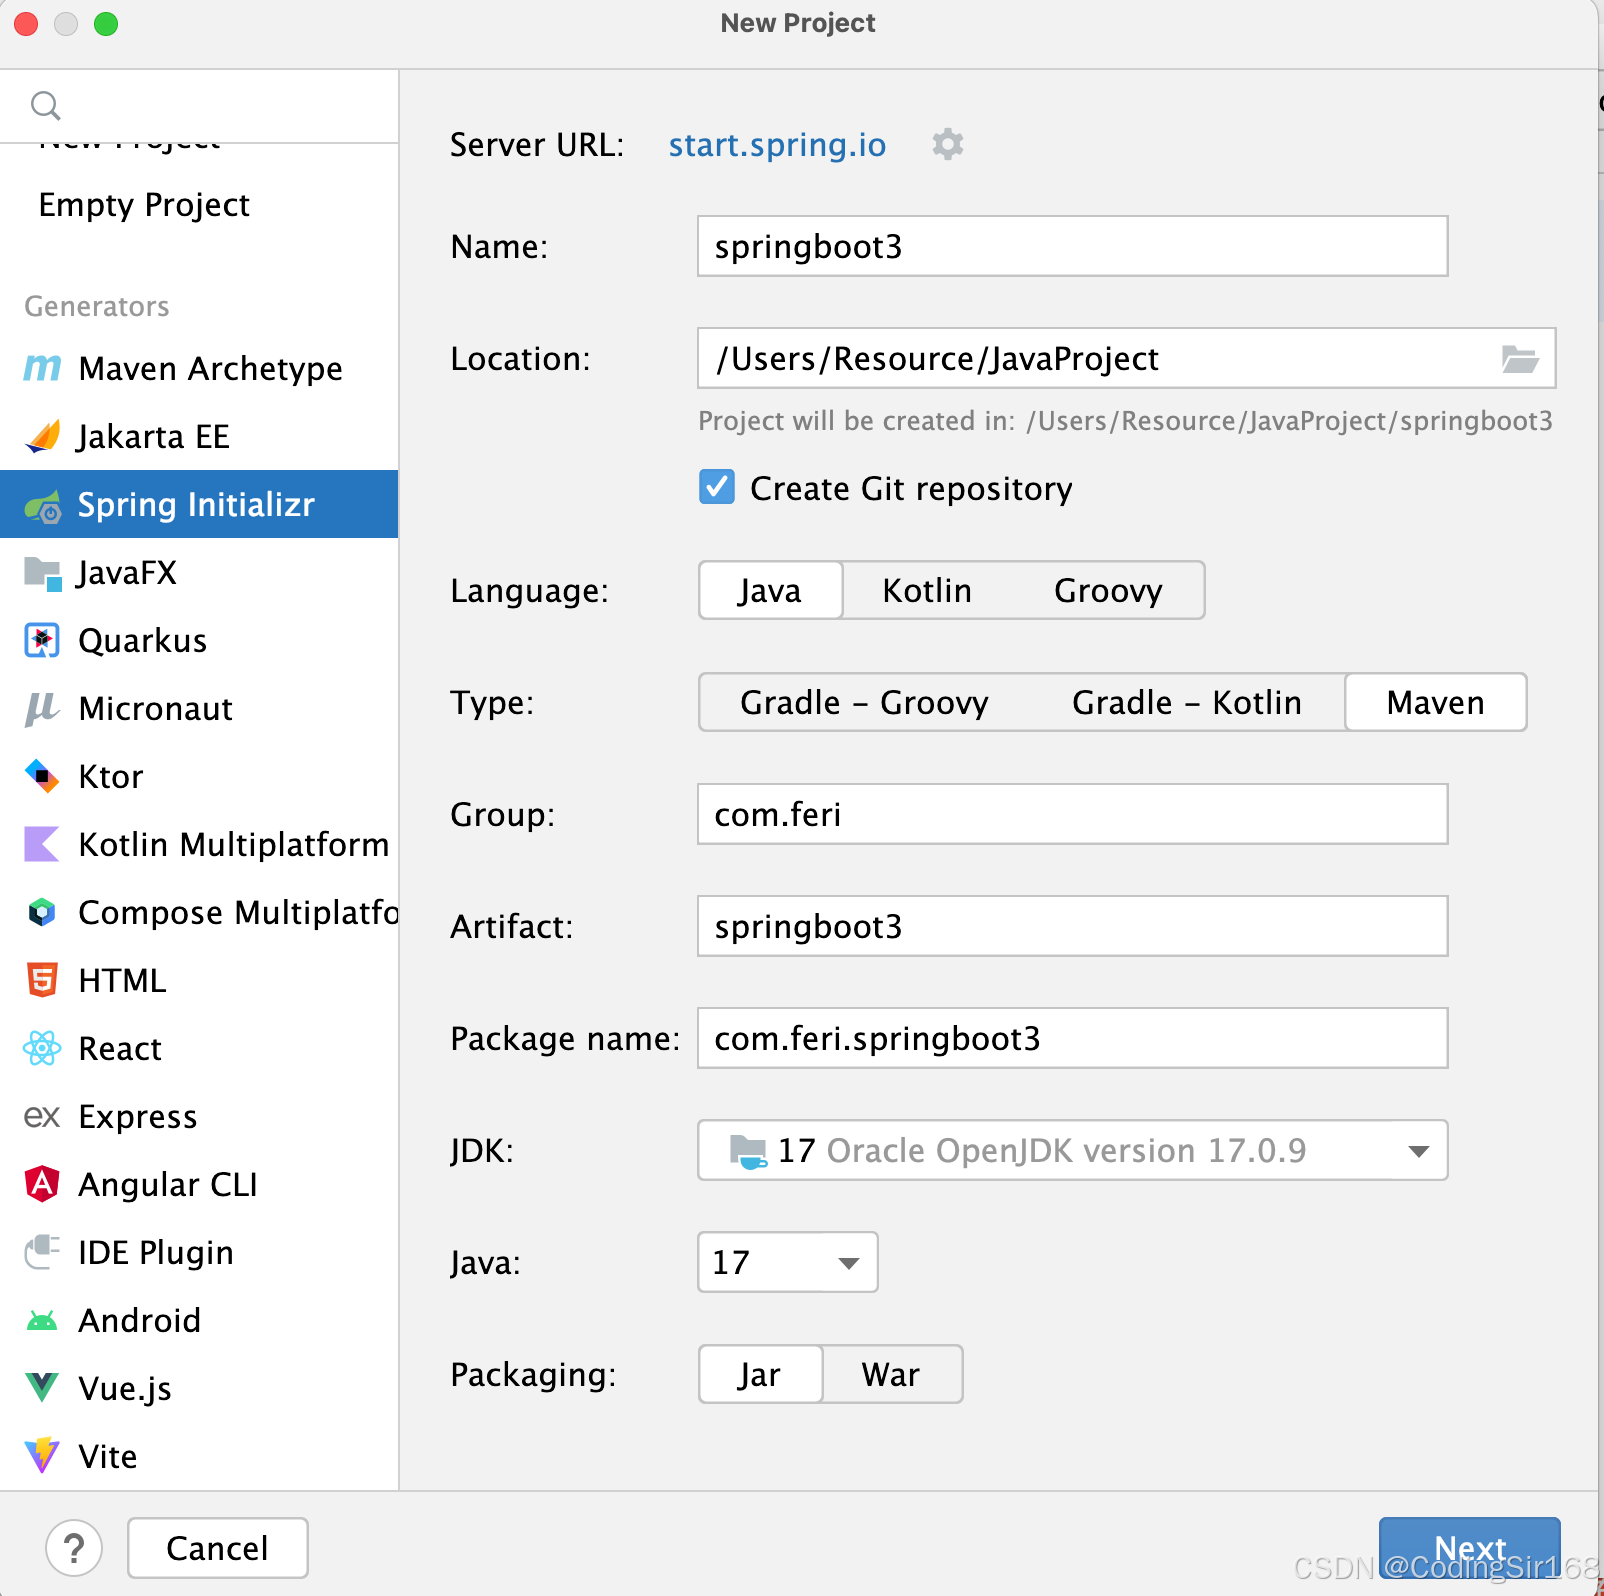1604x1596 pixels.
Task: Click the Vite lightning icon
Action: (x=42, y=1457)
